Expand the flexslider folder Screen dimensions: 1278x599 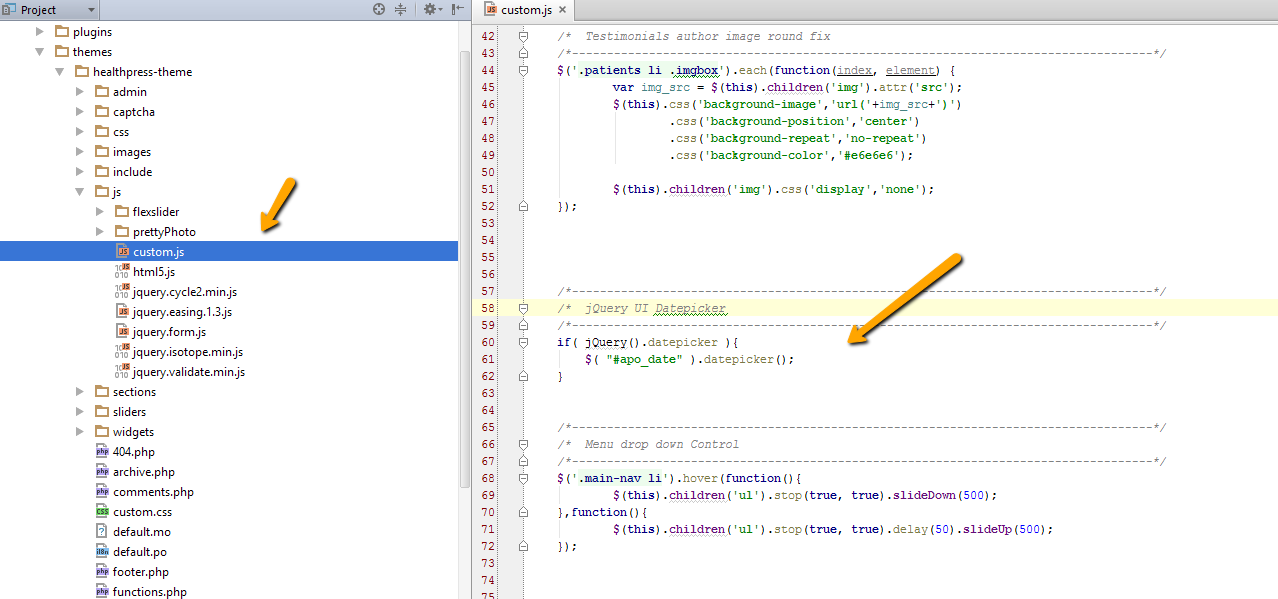(x=100, y=212)
